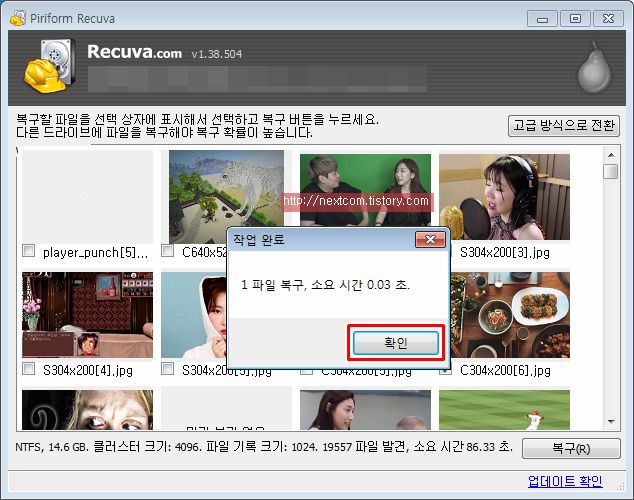
Task: Click the S304x200[4].jpg file name
Action: tap(88, 370)
